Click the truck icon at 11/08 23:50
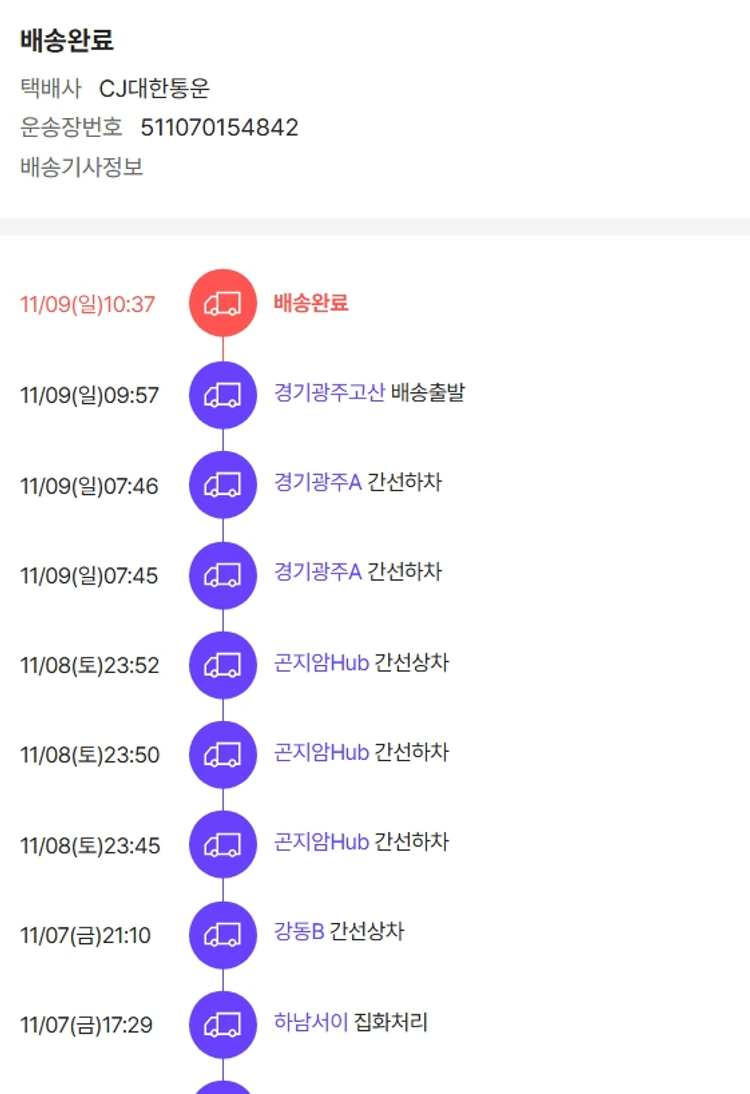 pyautogui.click(x=222, y=755)
